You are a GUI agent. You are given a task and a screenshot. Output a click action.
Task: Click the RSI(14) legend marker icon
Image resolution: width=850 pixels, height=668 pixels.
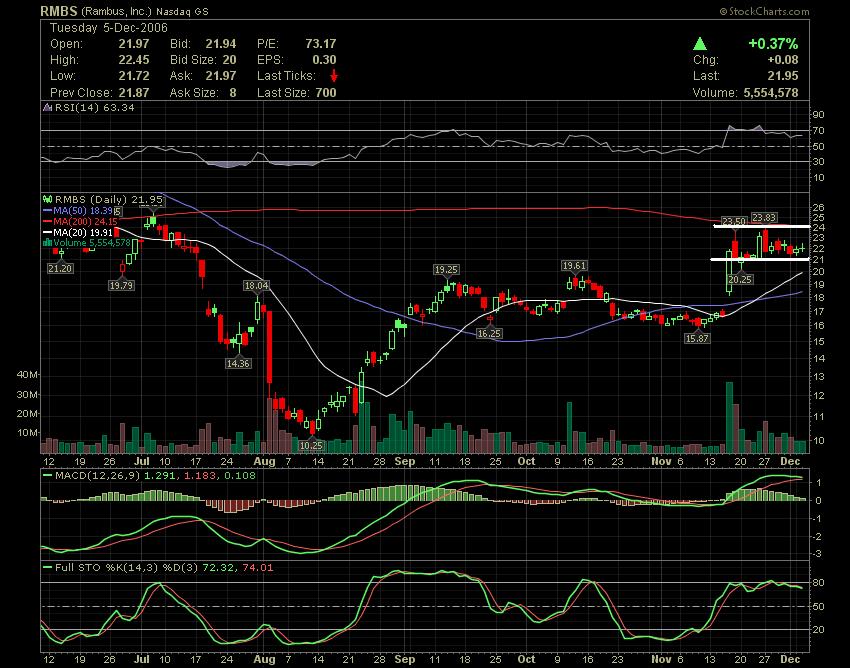(x=47, y=107)
